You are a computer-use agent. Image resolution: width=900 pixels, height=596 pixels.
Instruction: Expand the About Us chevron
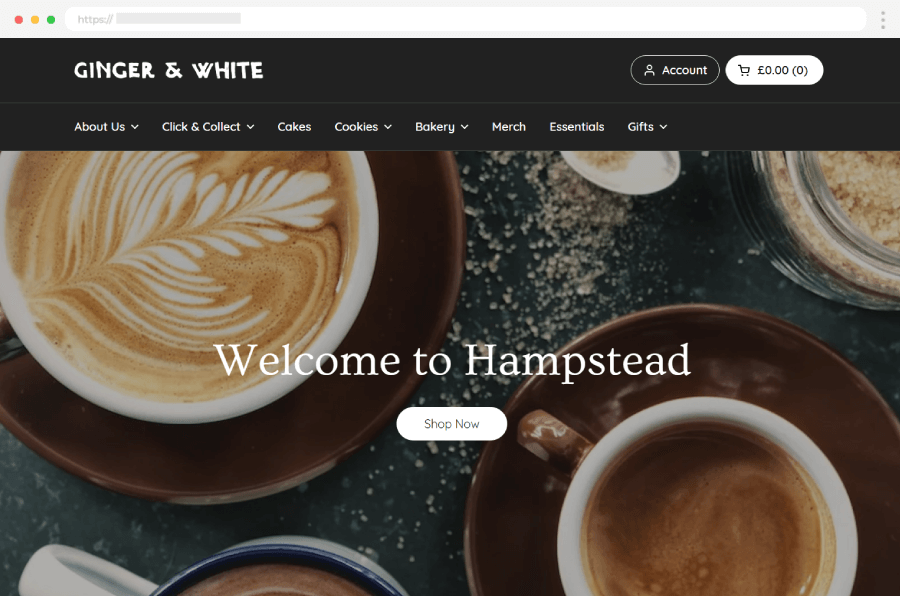[x=135, y=127]
